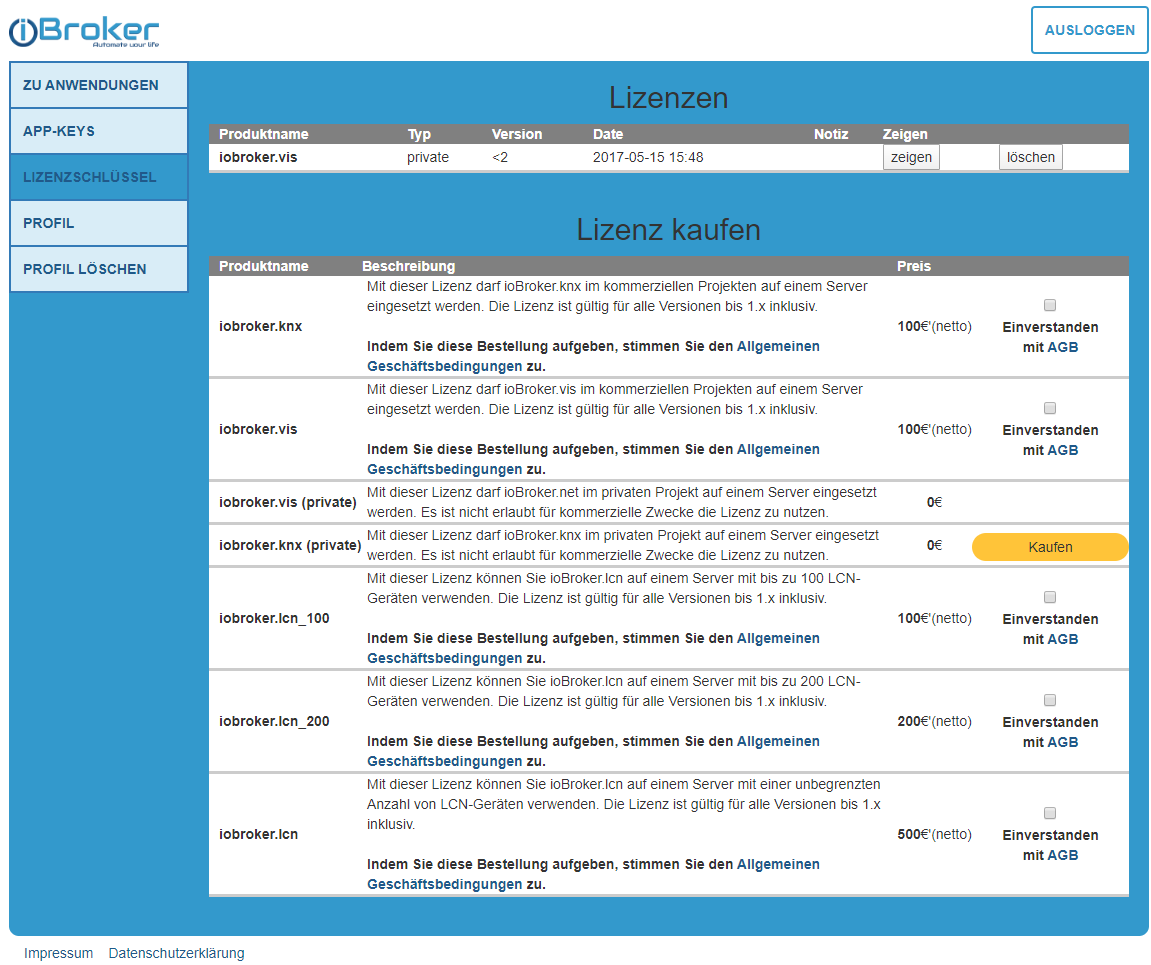The height and width of the screenshot is (965, 1151).
Task: Click the Notiz column header
Action: [x=830, y=134]
